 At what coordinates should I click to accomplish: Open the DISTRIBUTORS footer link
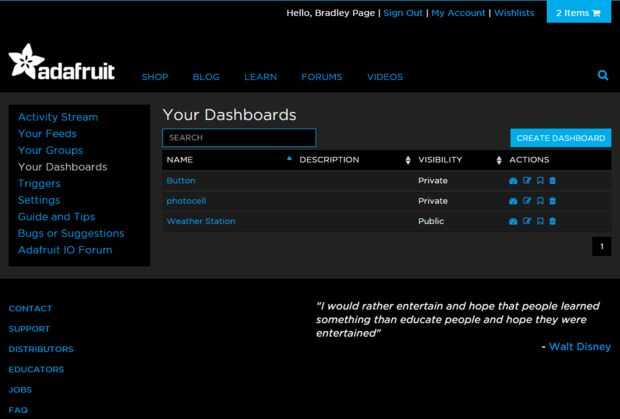coord(41,349)
